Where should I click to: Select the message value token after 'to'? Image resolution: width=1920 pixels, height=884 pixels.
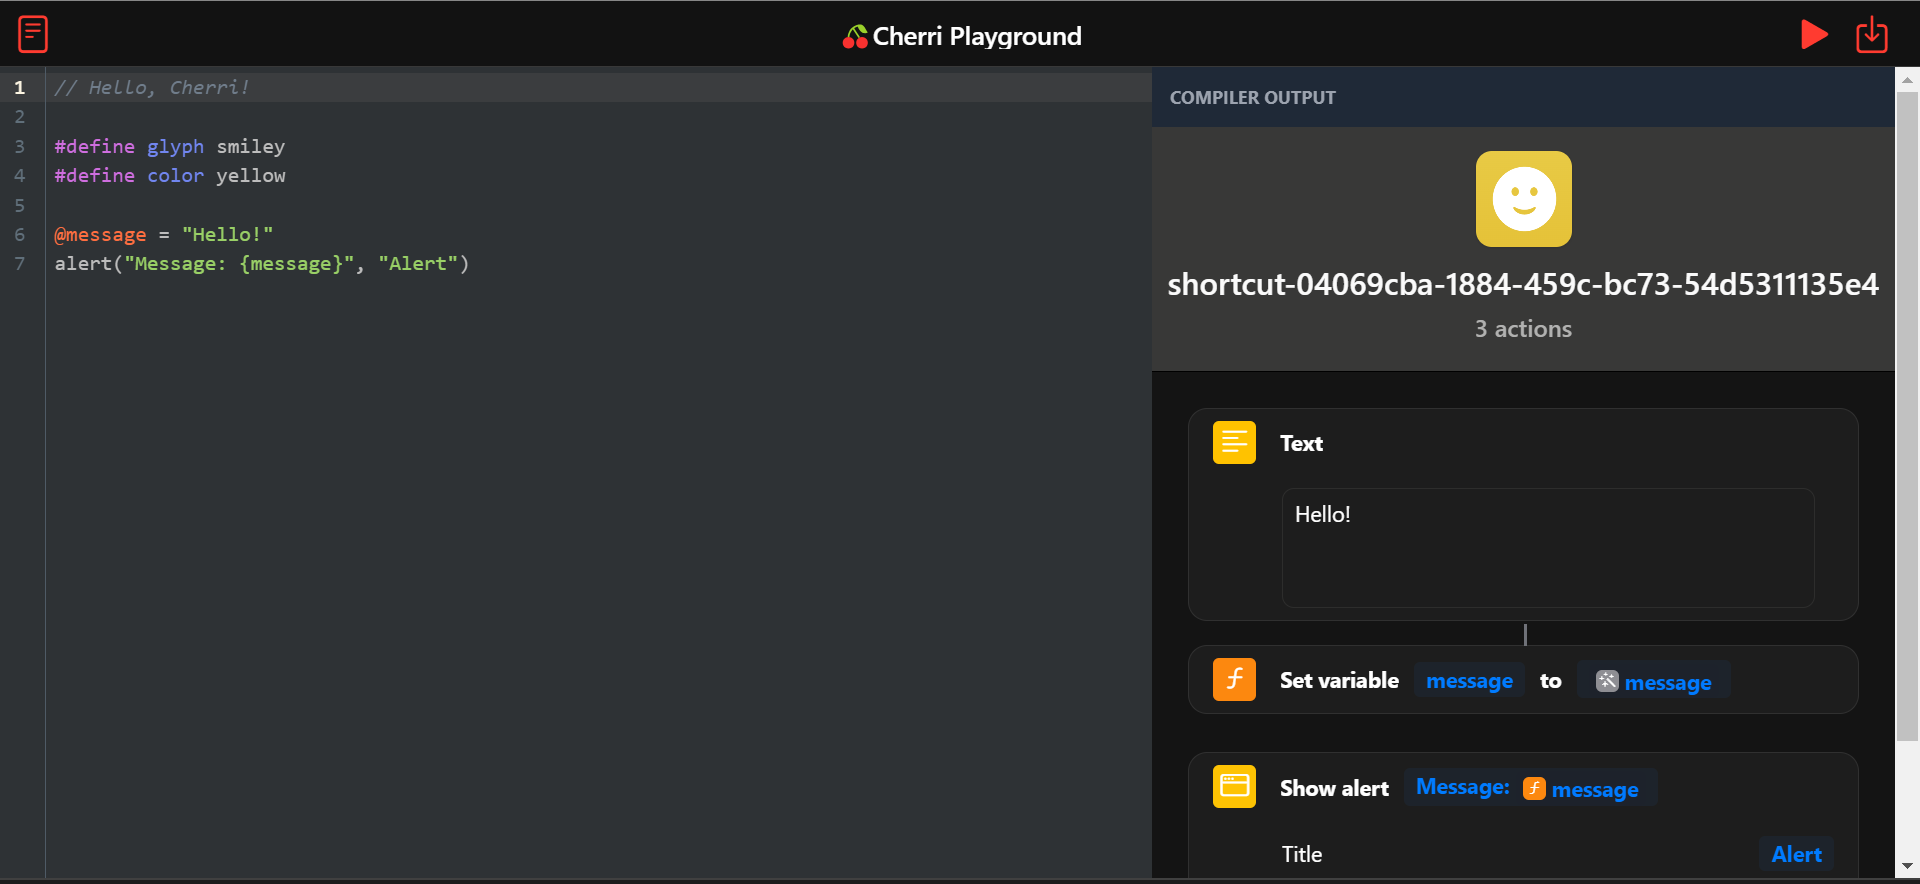pyautogui.click(x=1654, y=681)
